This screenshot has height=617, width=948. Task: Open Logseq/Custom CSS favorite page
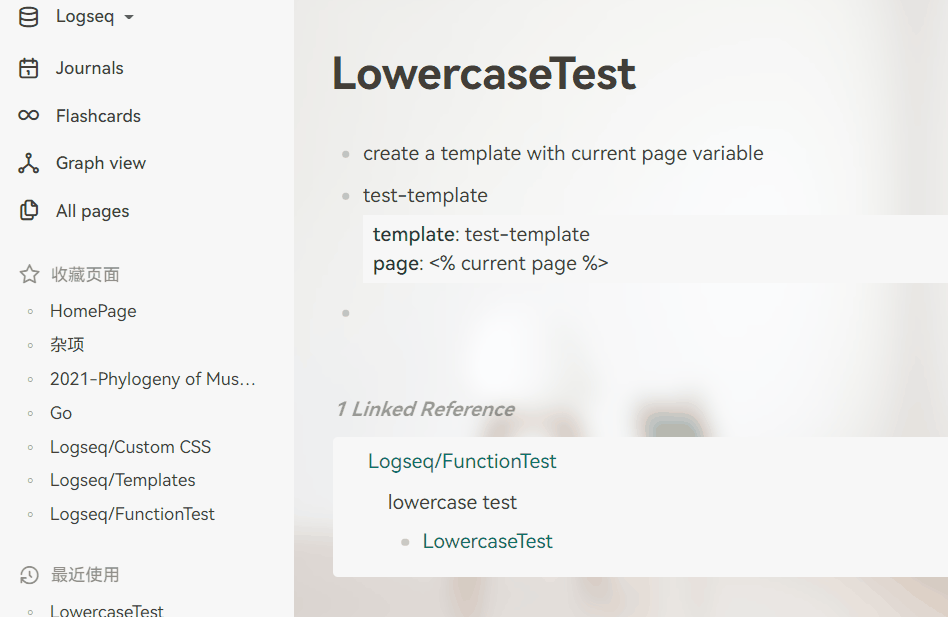click(130, 446)
